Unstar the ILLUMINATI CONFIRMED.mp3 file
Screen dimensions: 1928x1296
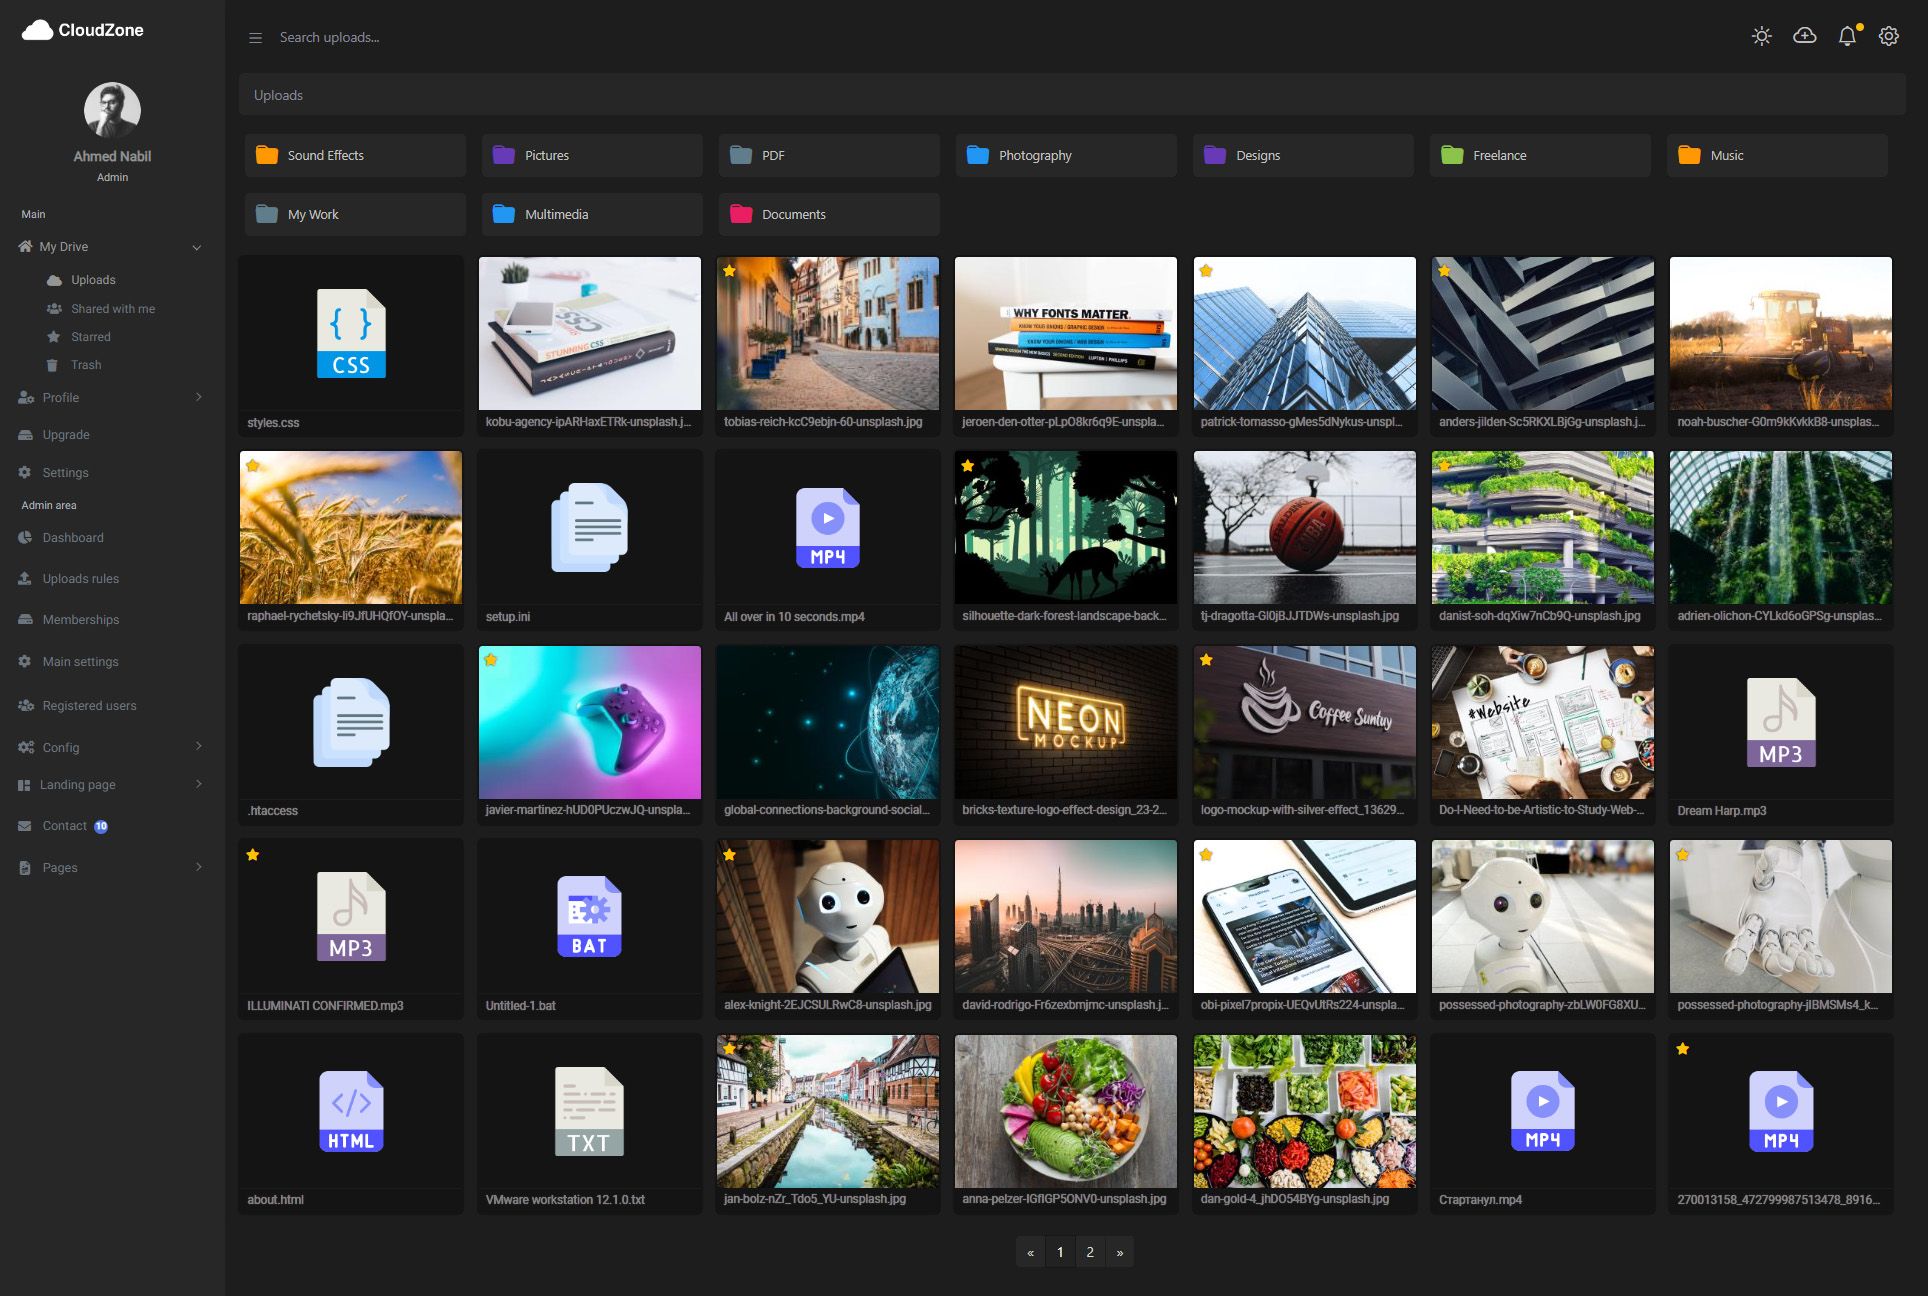pyautogui.click(x=253, y=855)
